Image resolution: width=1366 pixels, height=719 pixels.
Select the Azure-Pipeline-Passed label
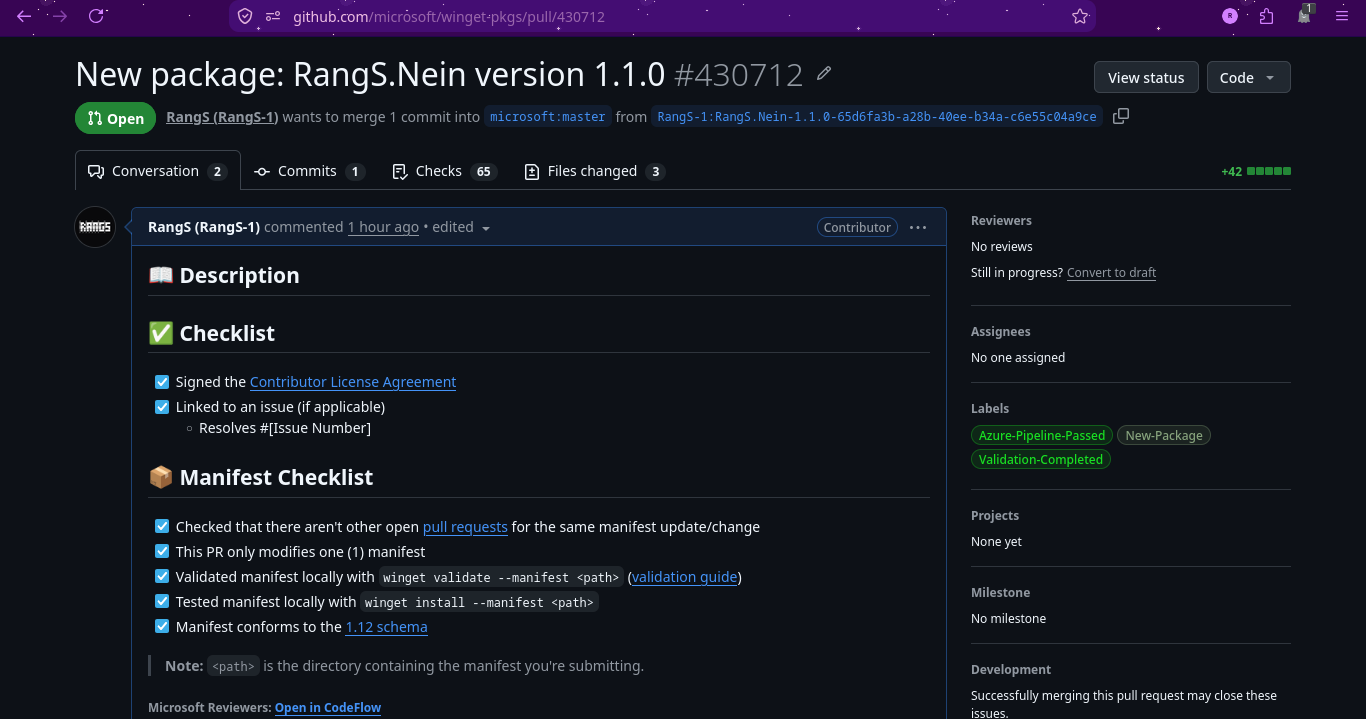click(1041, 435)
